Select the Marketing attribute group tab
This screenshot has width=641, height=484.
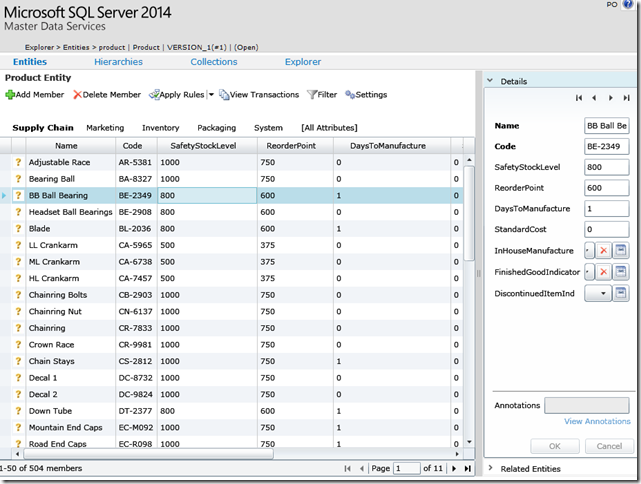pos(105,128)
